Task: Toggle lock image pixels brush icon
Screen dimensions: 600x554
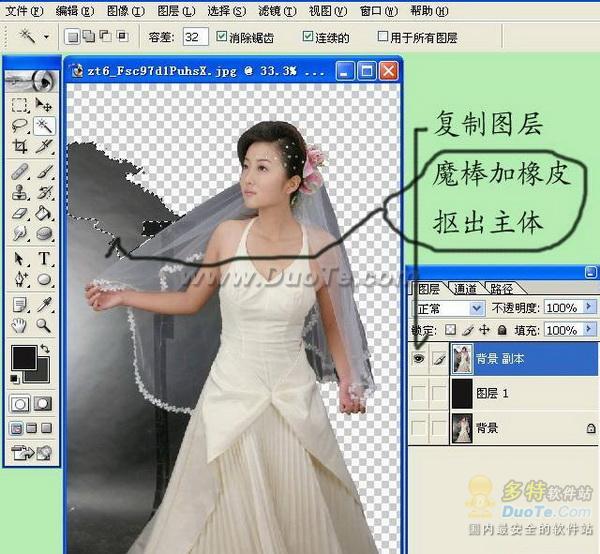Action: [x=468, y=329]
